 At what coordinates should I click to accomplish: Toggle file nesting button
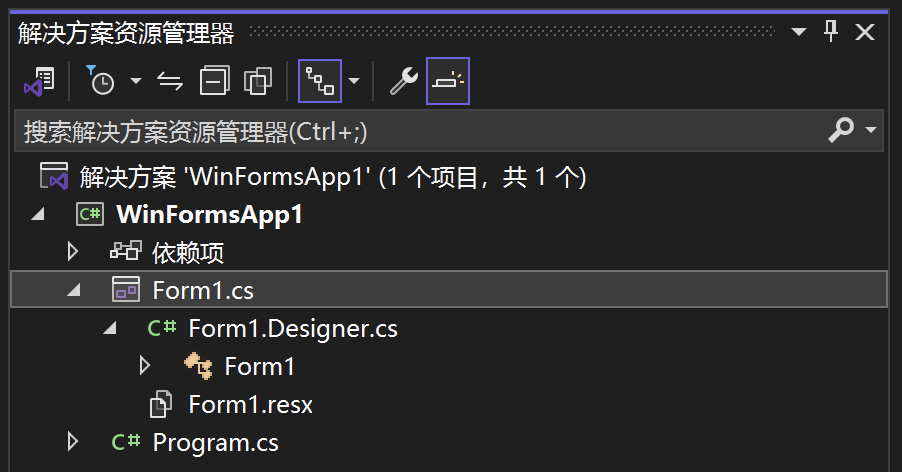coord(320,81)
